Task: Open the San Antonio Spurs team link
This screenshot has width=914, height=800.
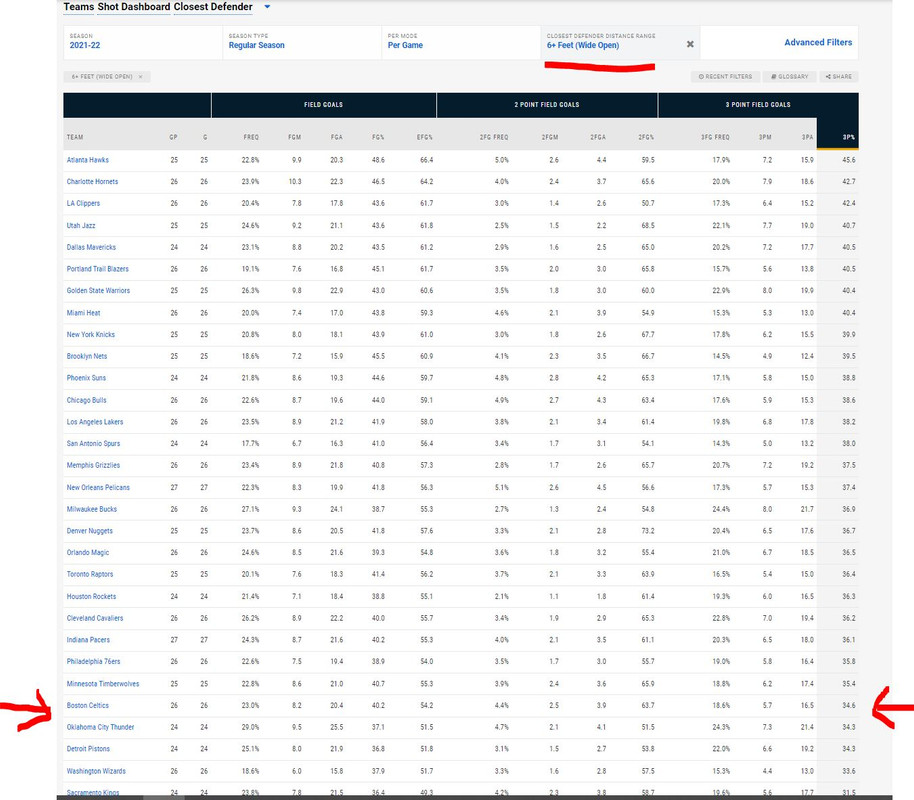Action: click(x=93, y=443)
